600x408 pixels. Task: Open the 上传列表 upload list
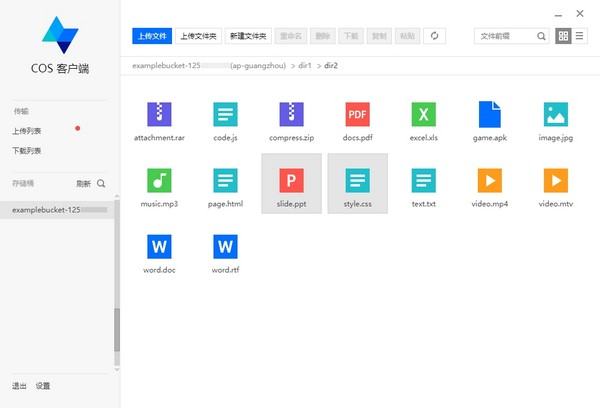click(x=28, y=130)
